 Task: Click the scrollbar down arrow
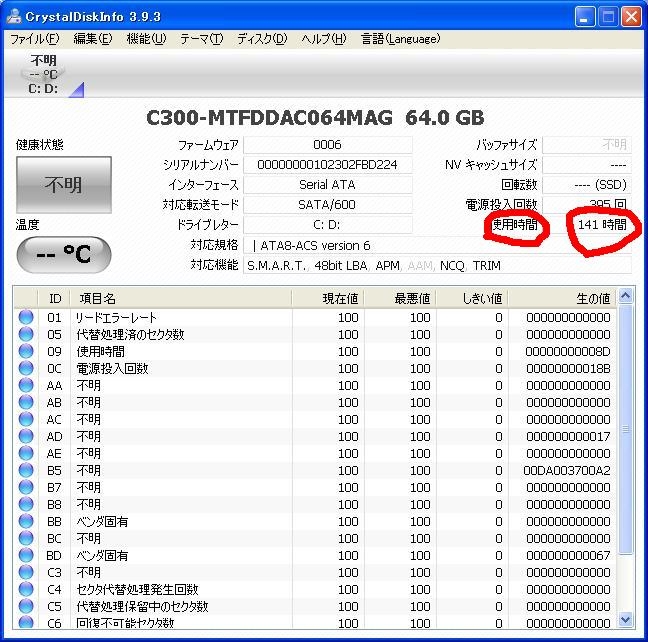pos(626,620)
